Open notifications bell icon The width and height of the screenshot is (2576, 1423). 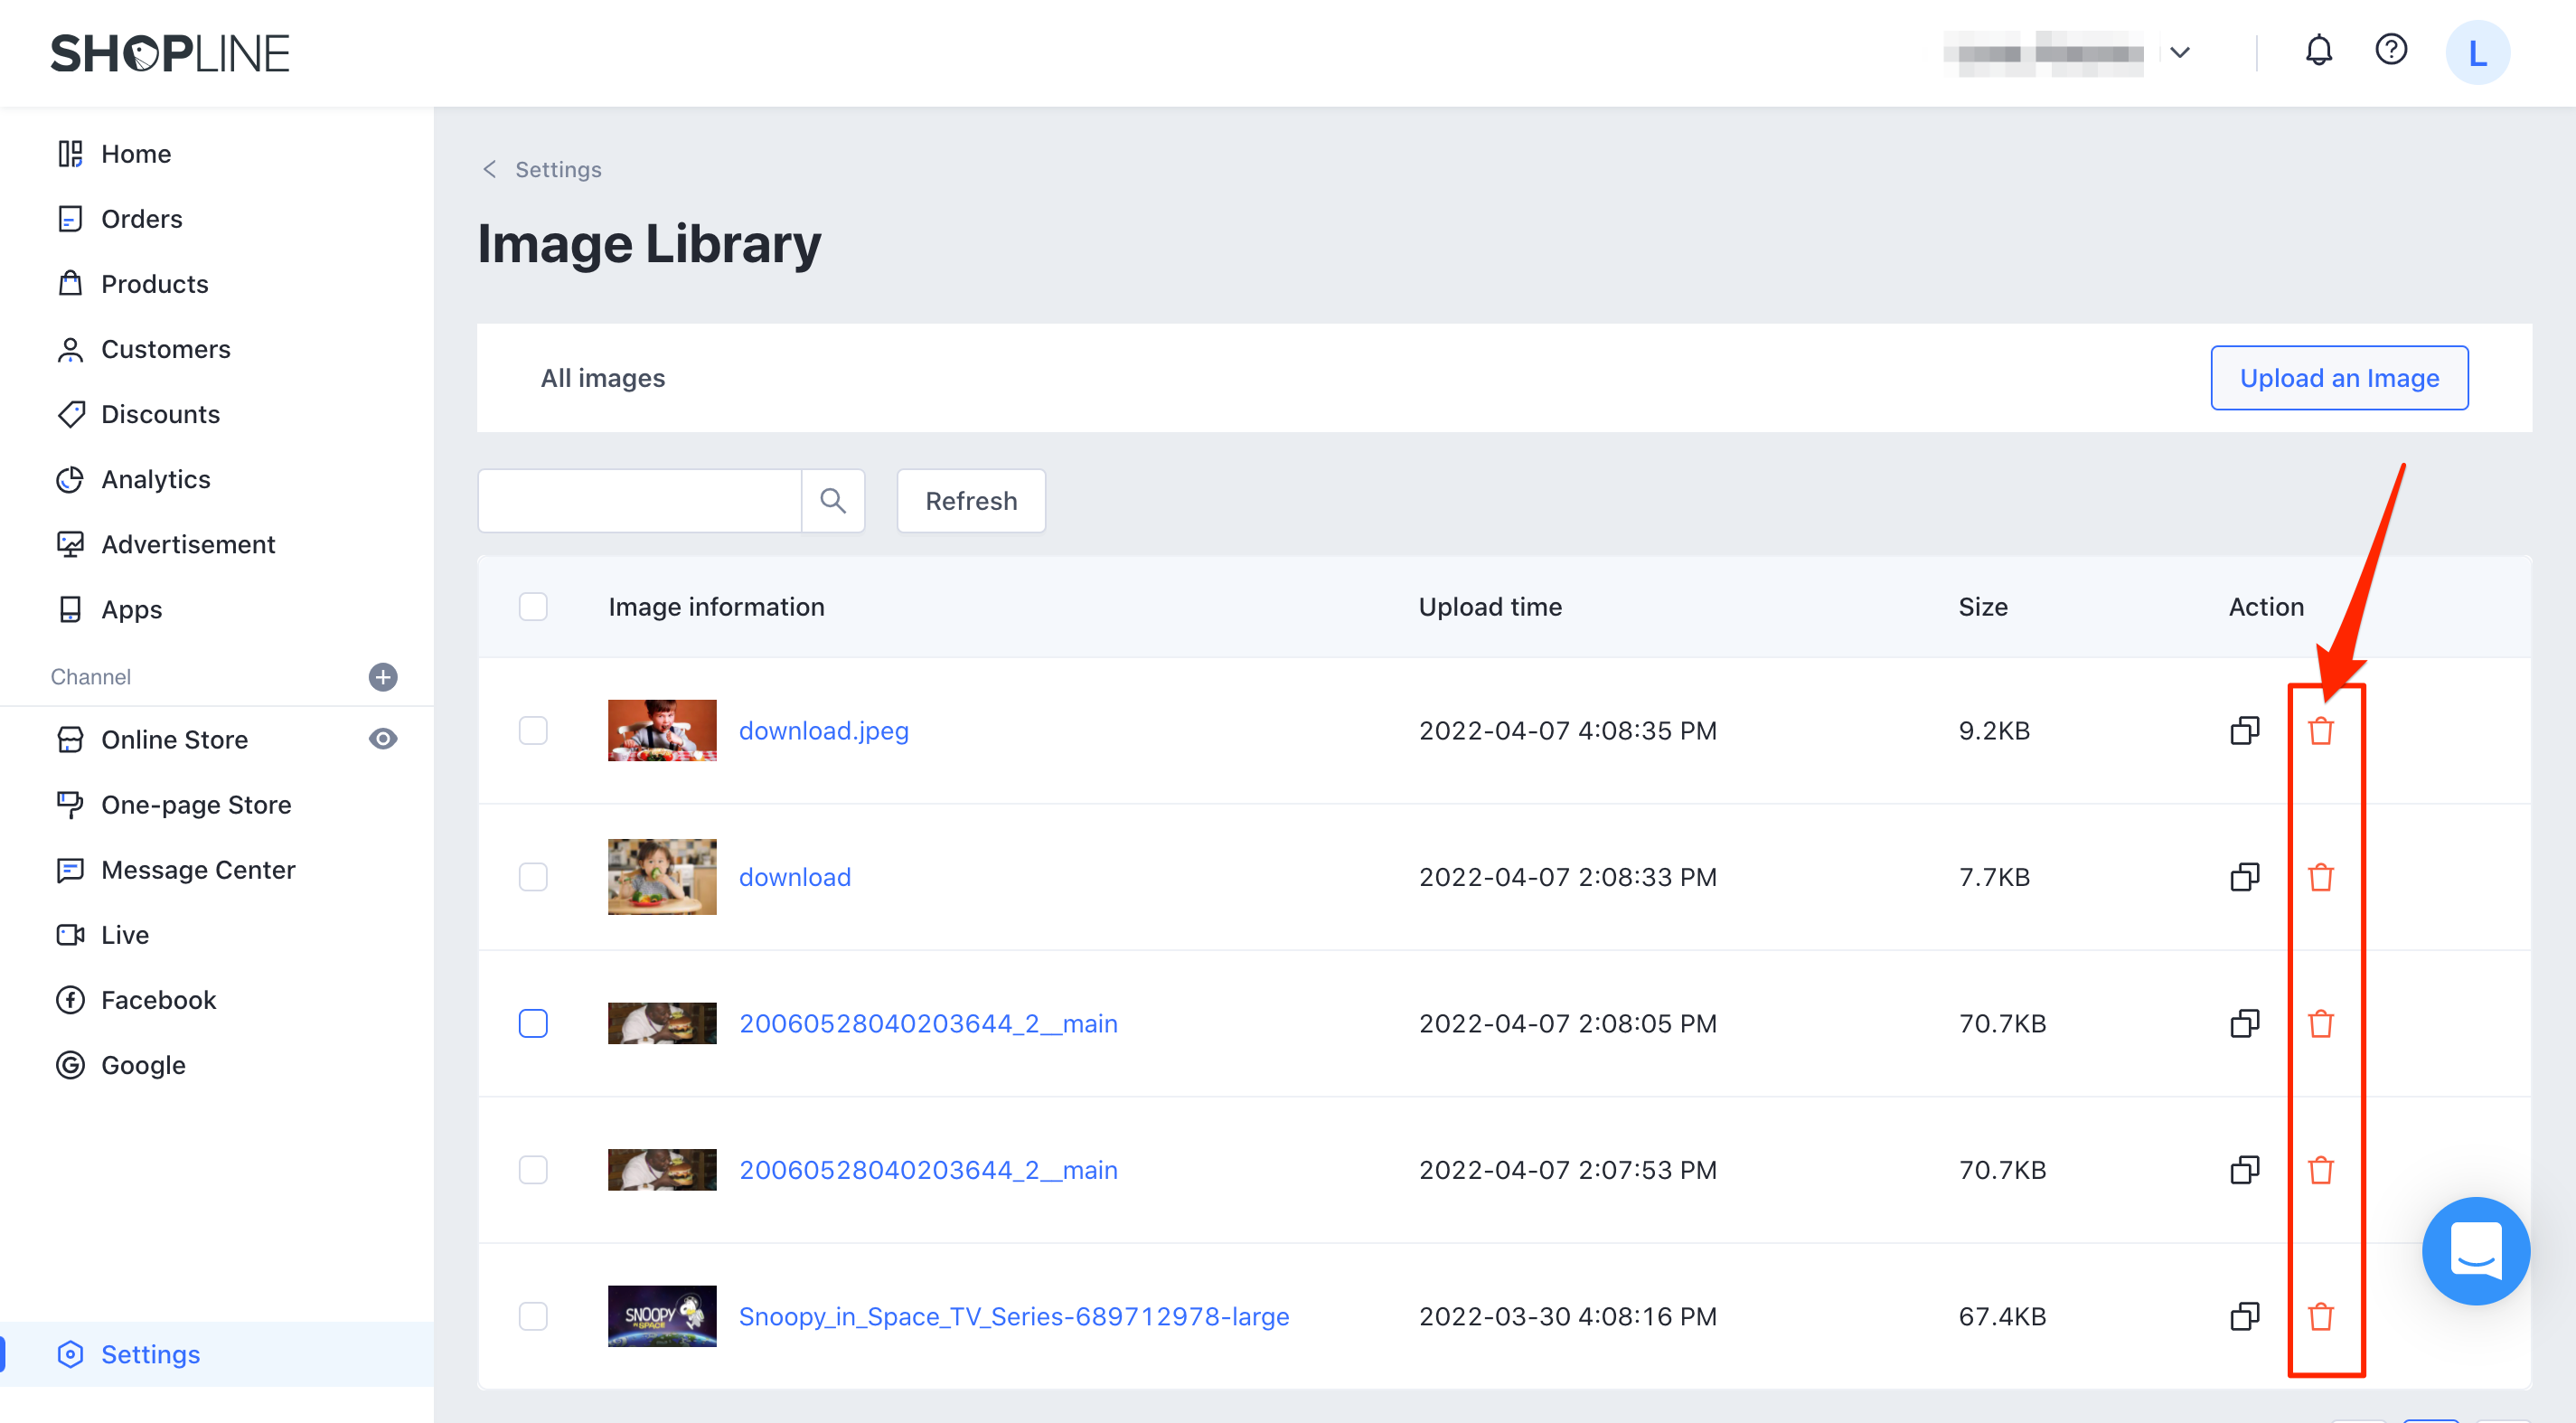pyautogui.click(x=2318, y=51)
